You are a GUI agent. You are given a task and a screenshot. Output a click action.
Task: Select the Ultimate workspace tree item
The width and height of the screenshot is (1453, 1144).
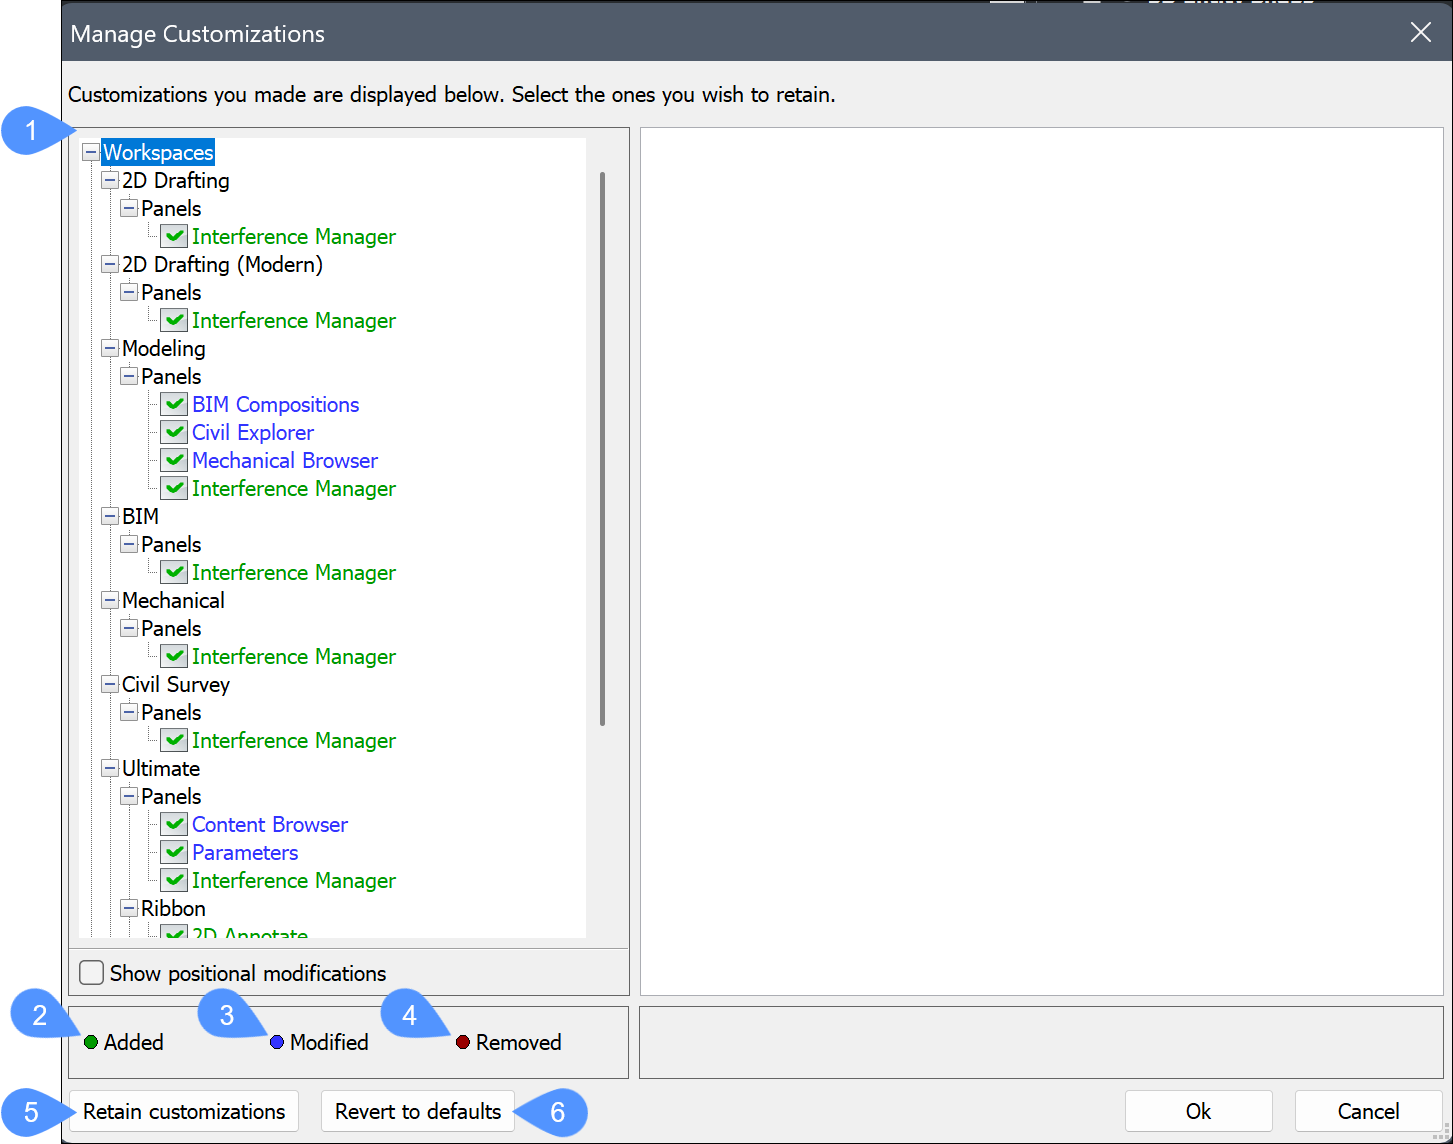tap(161, 768)
